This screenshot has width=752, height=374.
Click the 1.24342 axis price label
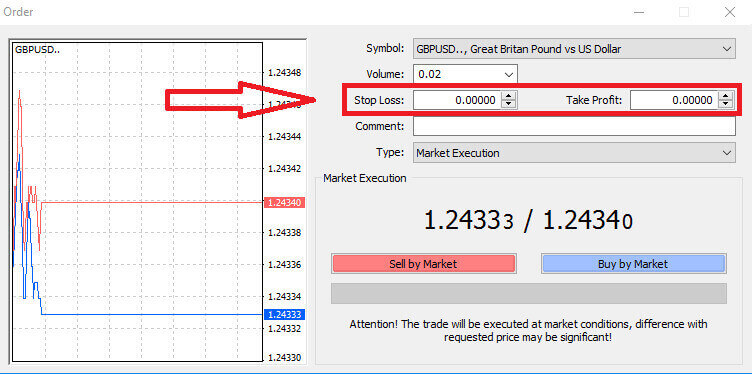(284, 169)
